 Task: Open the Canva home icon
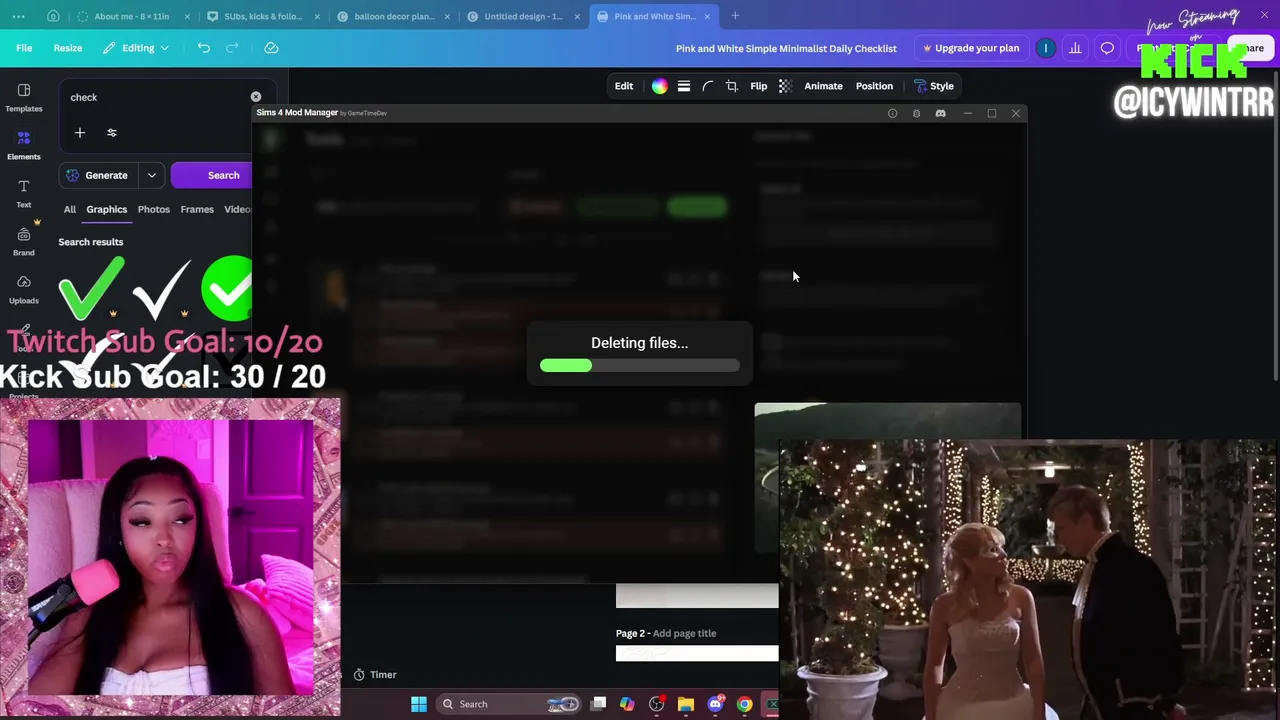pyautogui.click(x=53, y=16)
